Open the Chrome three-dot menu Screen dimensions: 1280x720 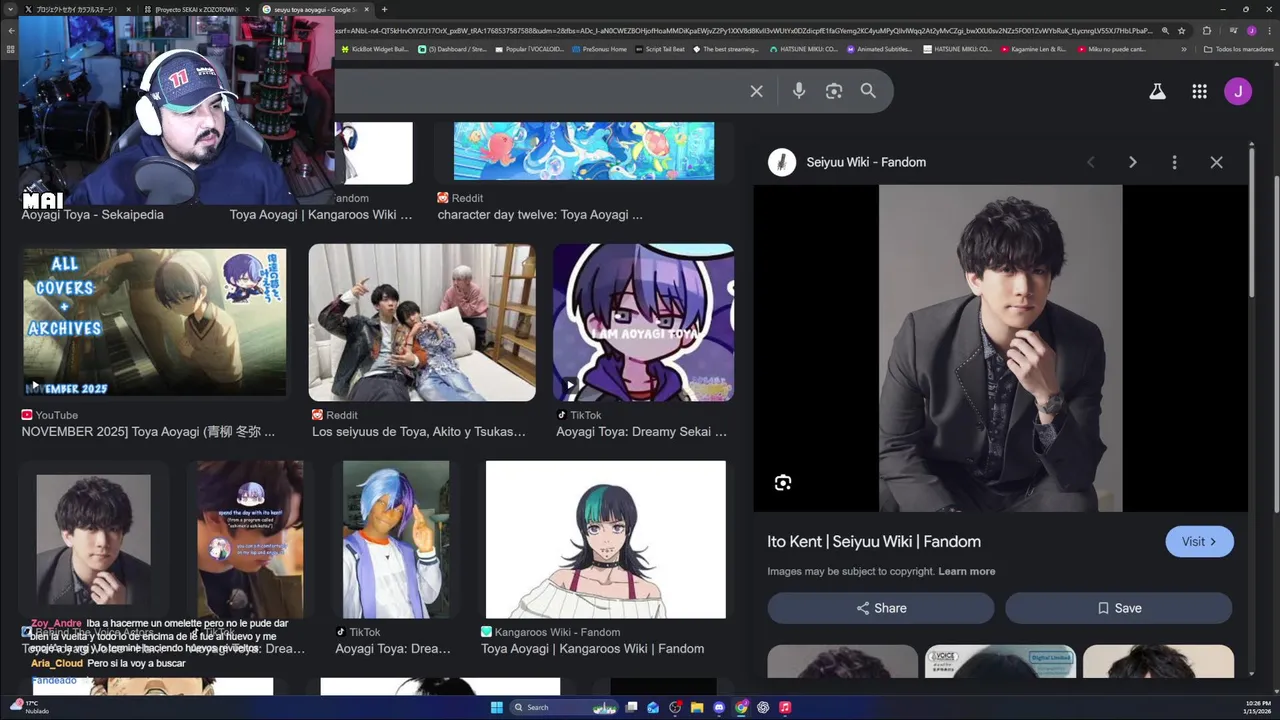pyautogui.click(x=1269, y=31)
